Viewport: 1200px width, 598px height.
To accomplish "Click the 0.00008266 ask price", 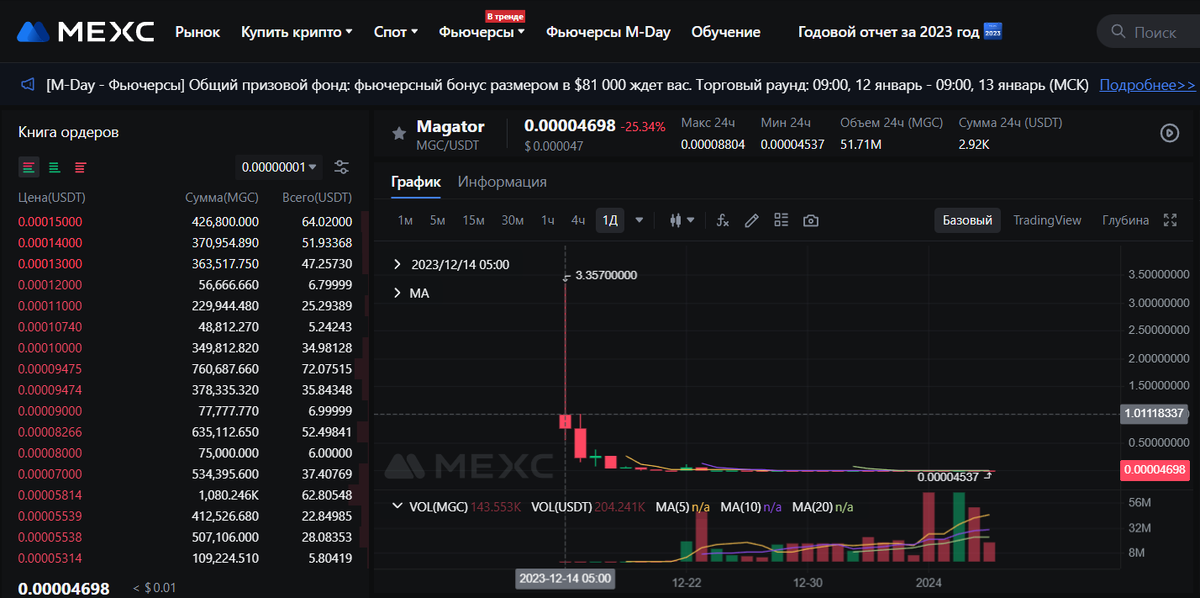I will 51,431.
